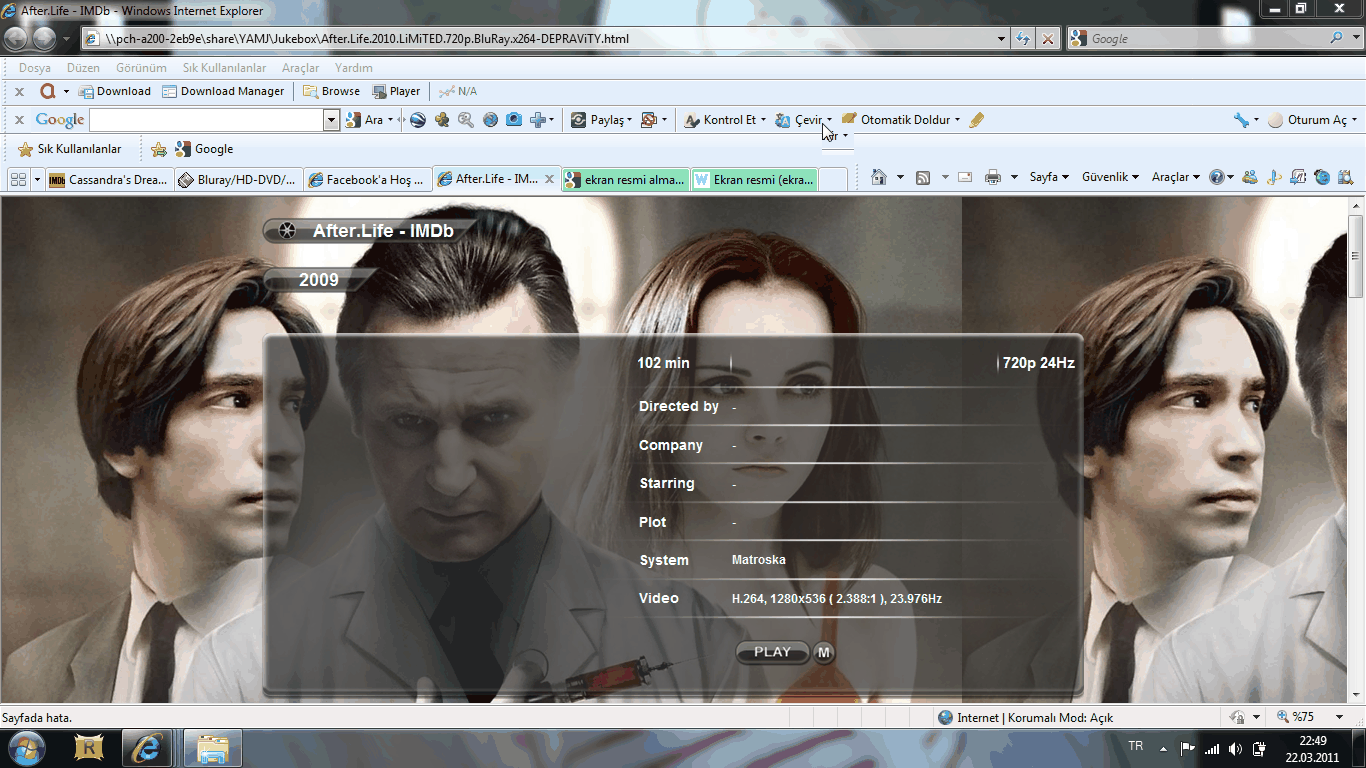
Task: Open the Download Manager
Action: click(x=224, y=91)
